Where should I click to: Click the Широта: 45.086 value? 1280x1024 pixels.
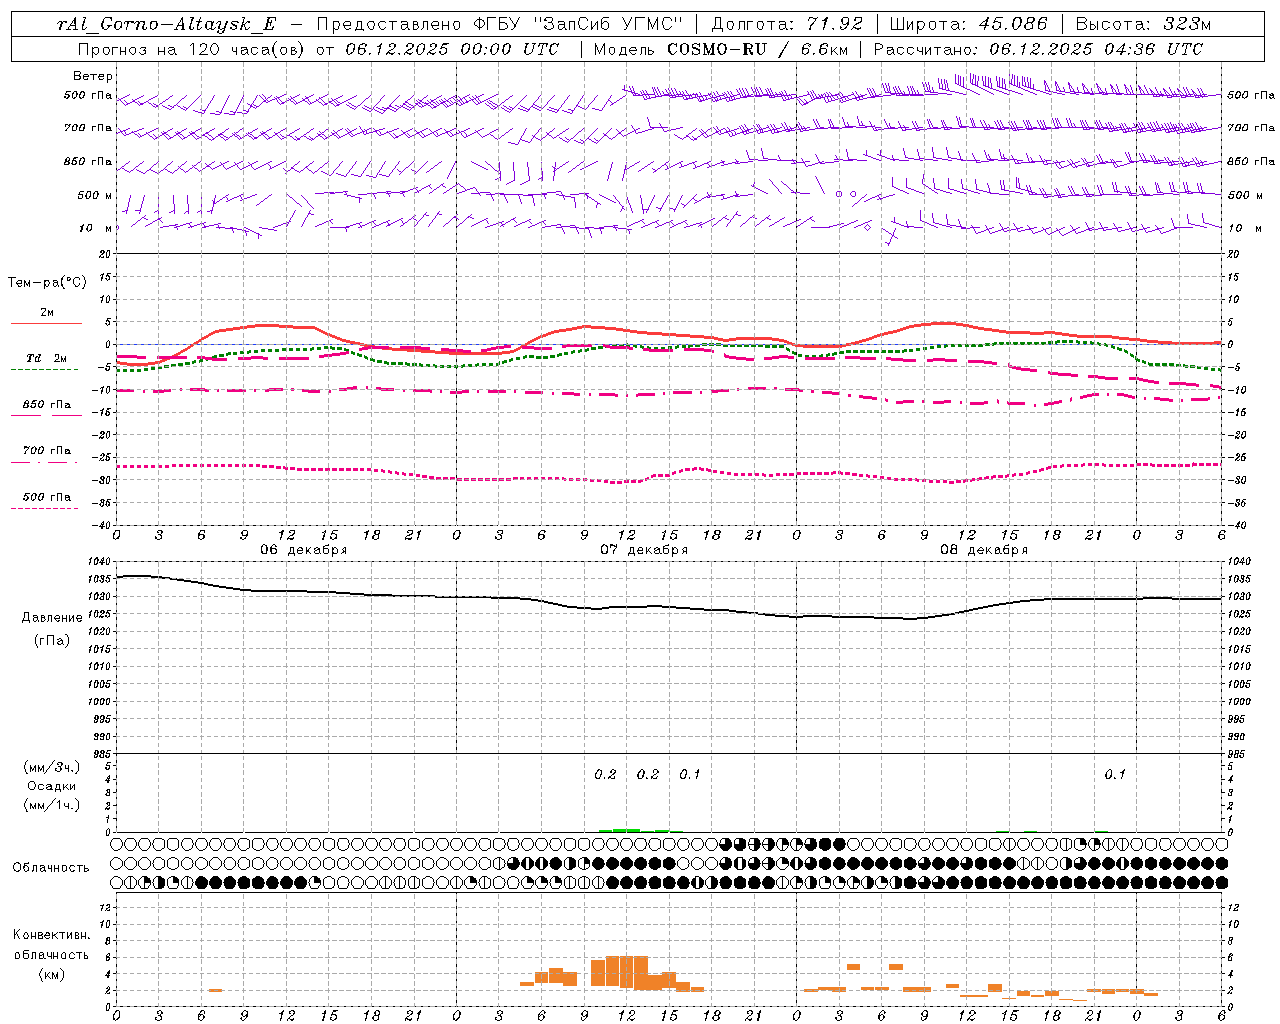(969, 24)
